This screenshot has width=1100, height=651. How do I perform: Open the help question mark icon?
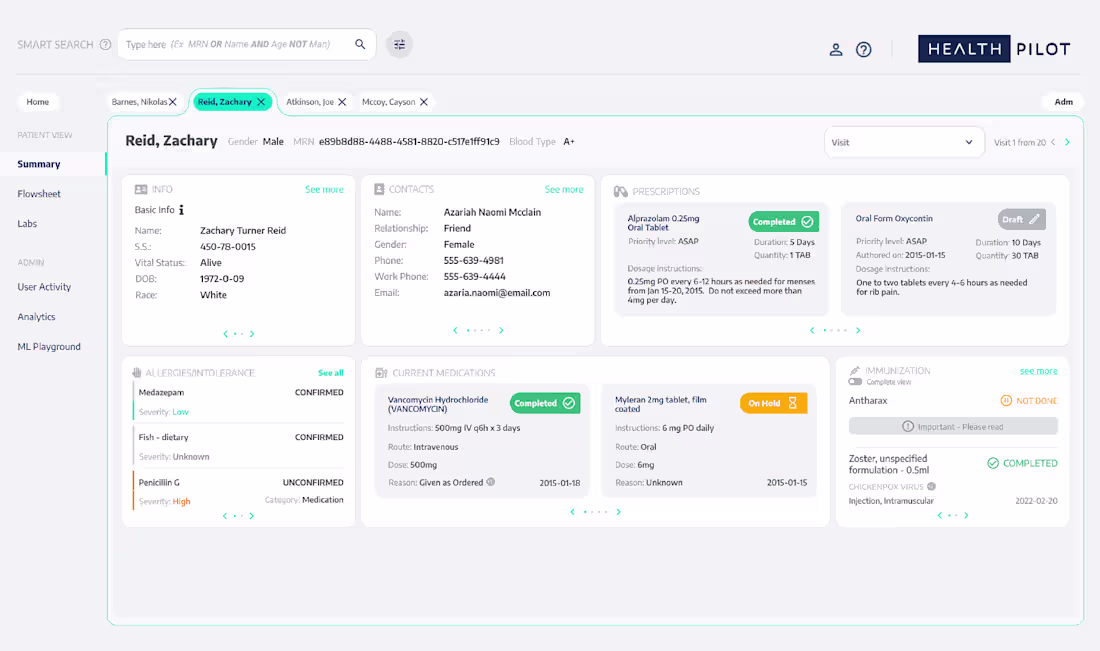[x=864, y=50]
